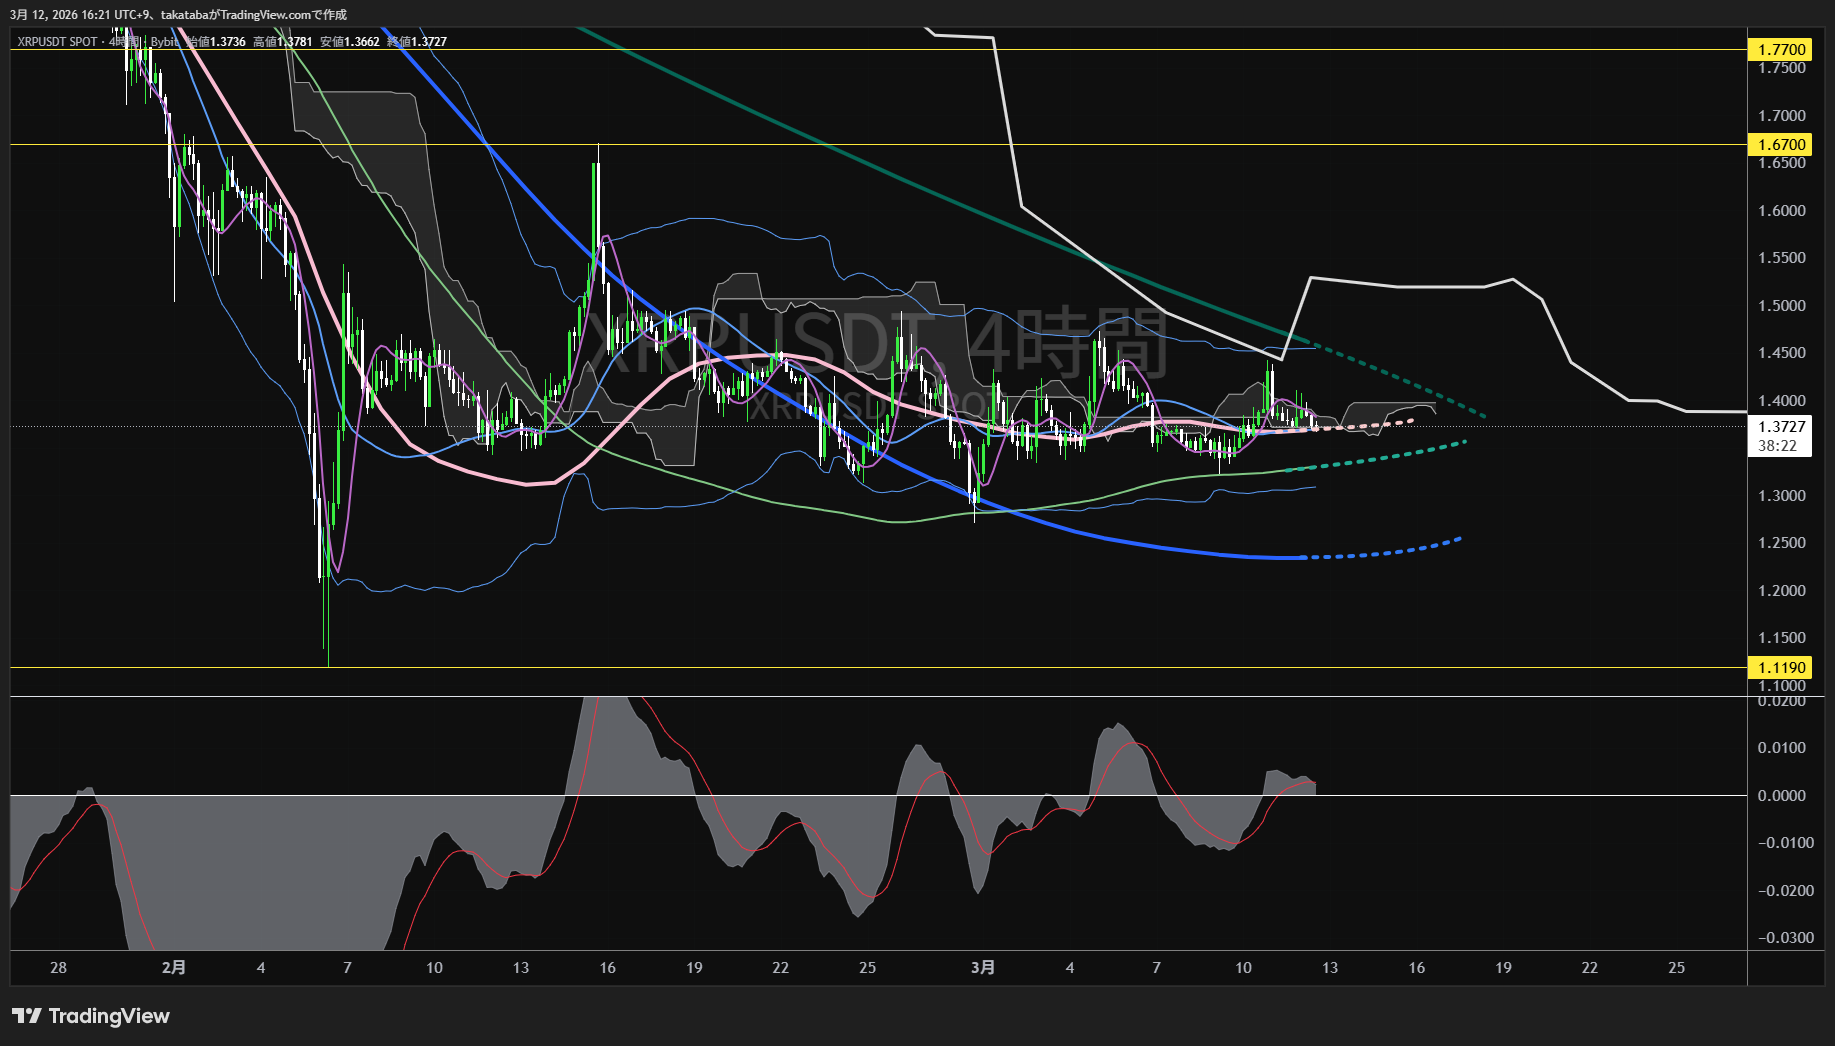Click the candle countdown timer 38:22

click(1777, 446)
